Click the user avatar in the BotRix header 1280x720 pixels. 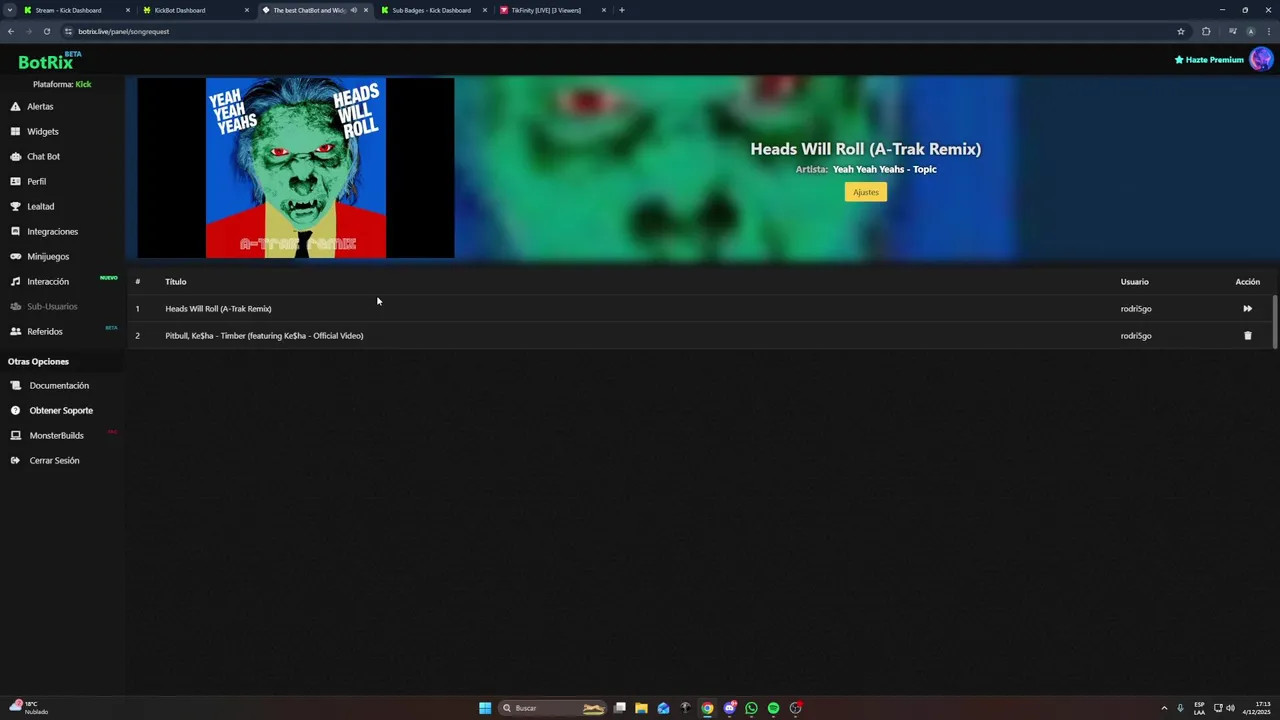(1261, 59)
